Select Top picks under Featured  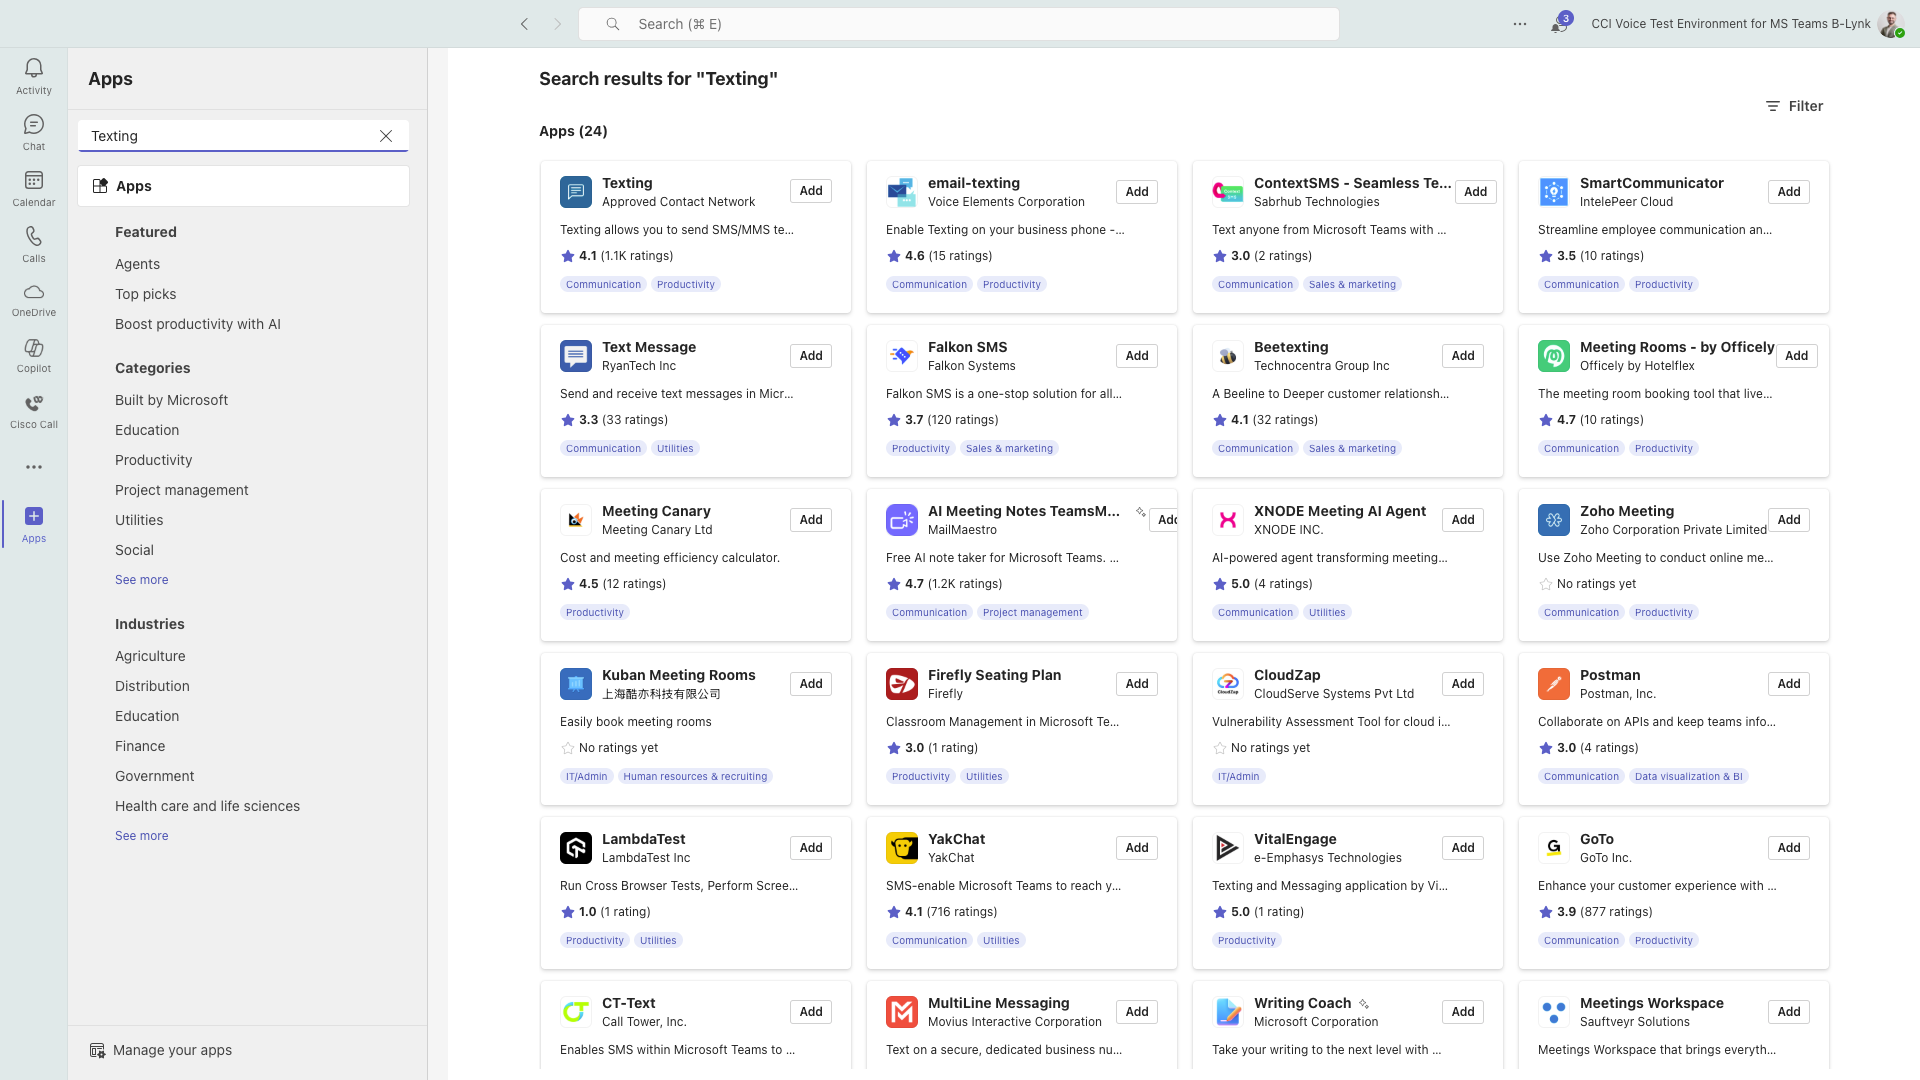(x=145, y=294)
